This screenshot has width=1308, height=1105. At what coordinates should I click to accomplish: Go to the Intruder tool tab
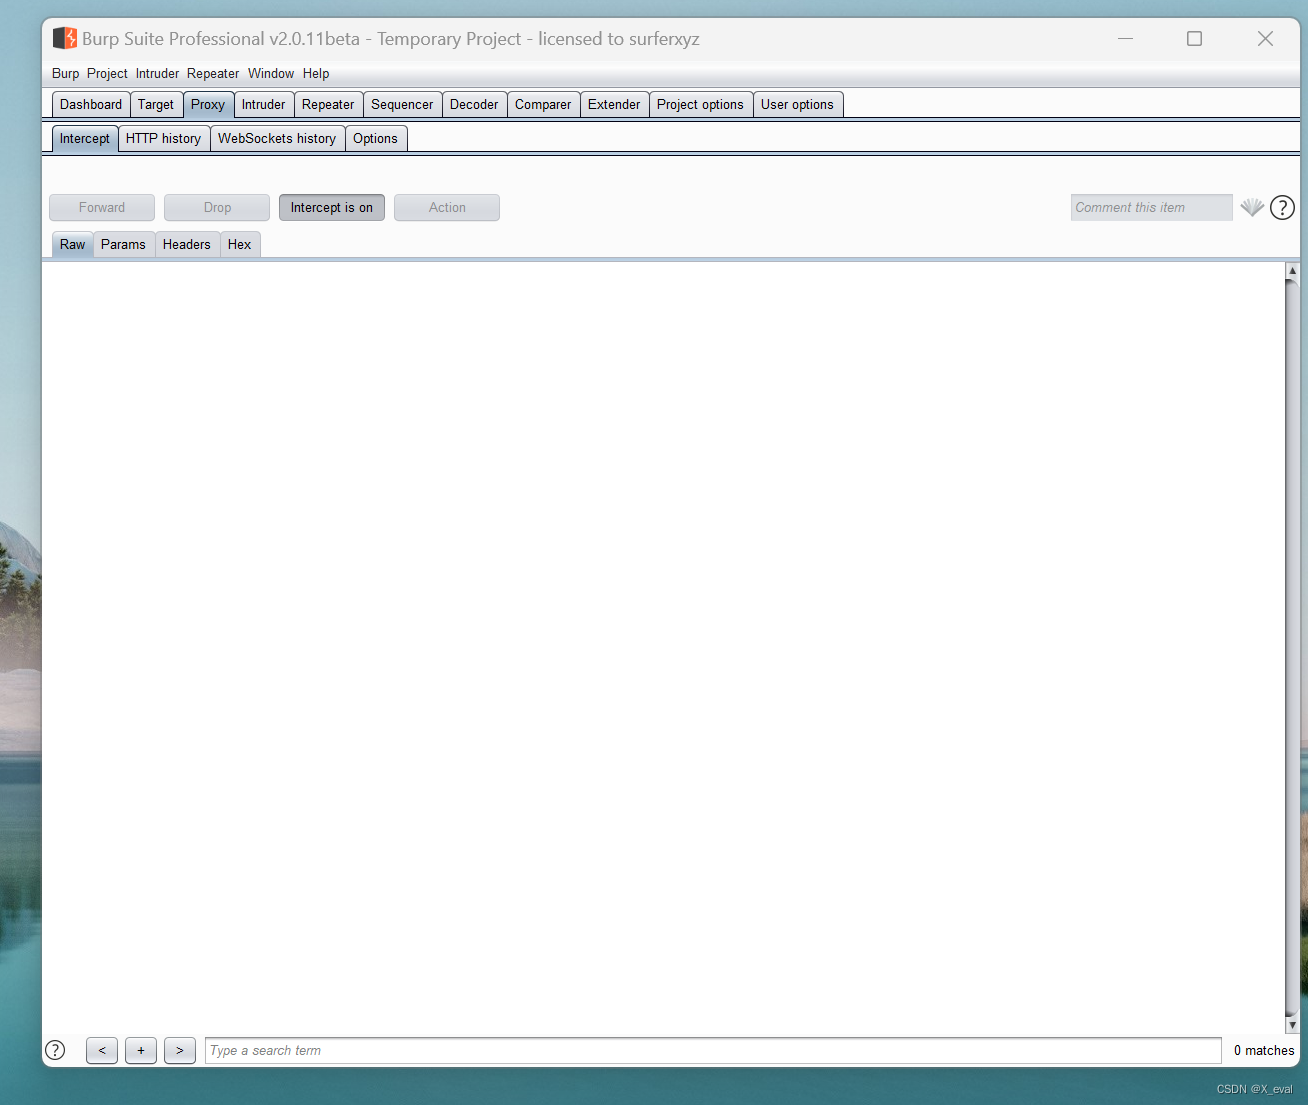click(x=263, y=104)
